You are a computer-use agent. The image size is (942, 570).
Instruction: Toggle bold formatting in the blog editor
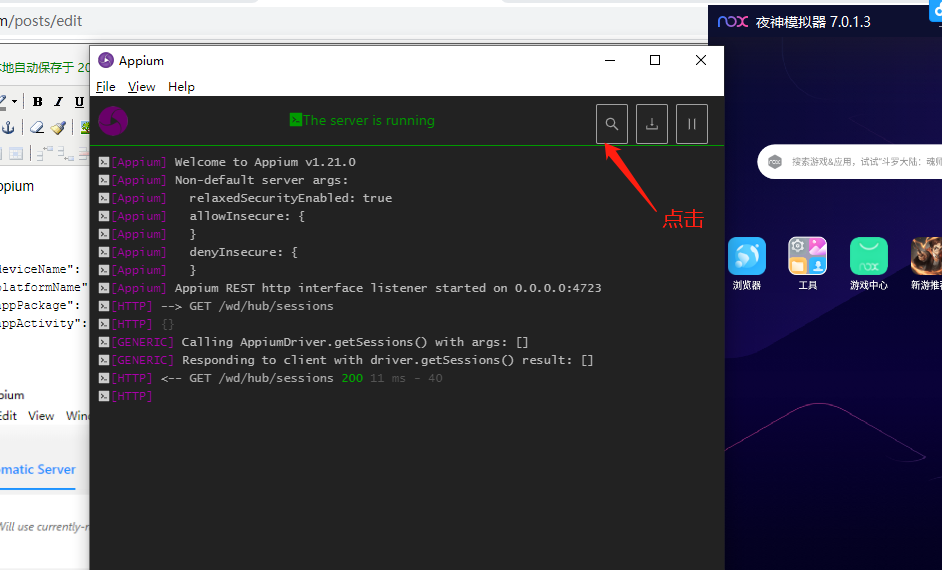(37, 102)
